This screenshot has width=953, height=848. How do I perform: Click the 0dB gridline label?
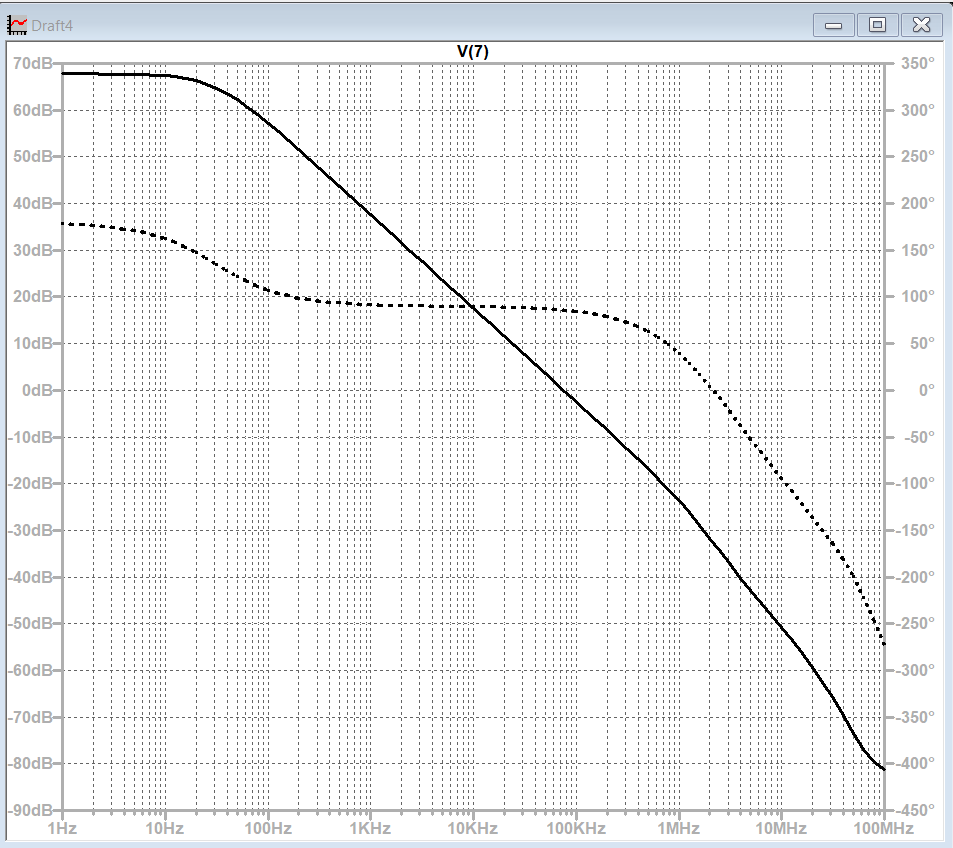pyautogui.click(x=36, y=389)
